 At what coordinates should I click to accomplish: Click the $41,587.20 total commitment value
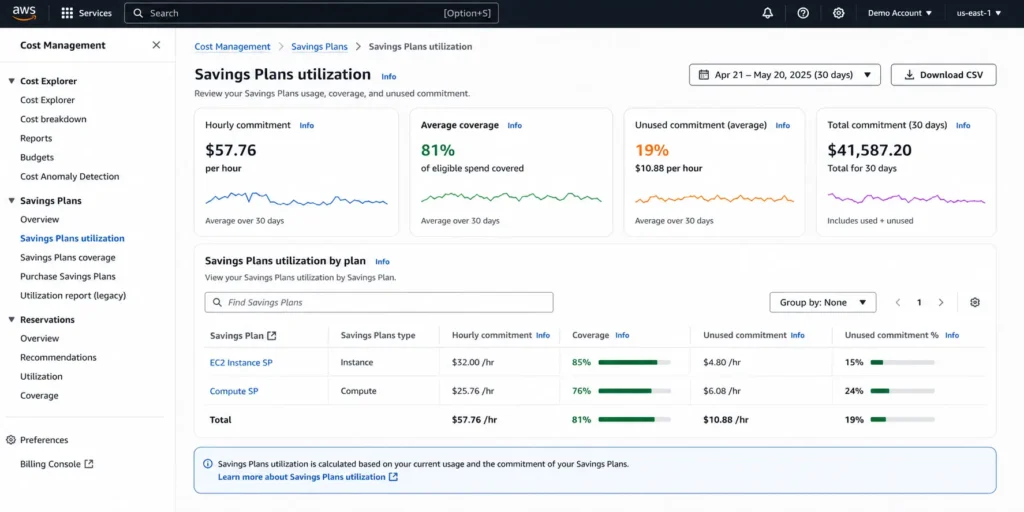pyautogui.click(x=869, y=150)
